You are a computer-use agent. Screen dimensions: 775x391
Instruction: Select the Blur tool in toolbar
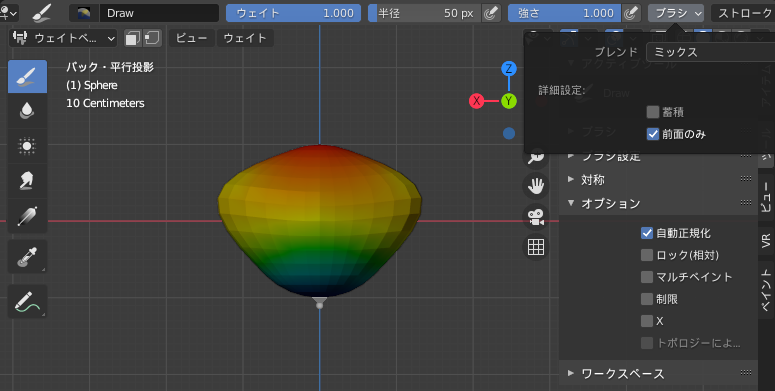point(27,111)
